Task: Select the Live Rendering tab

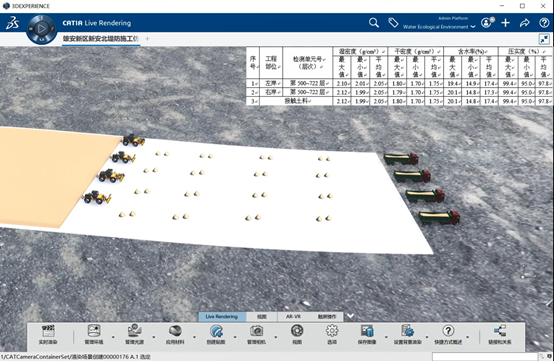Action: [222, 316]
